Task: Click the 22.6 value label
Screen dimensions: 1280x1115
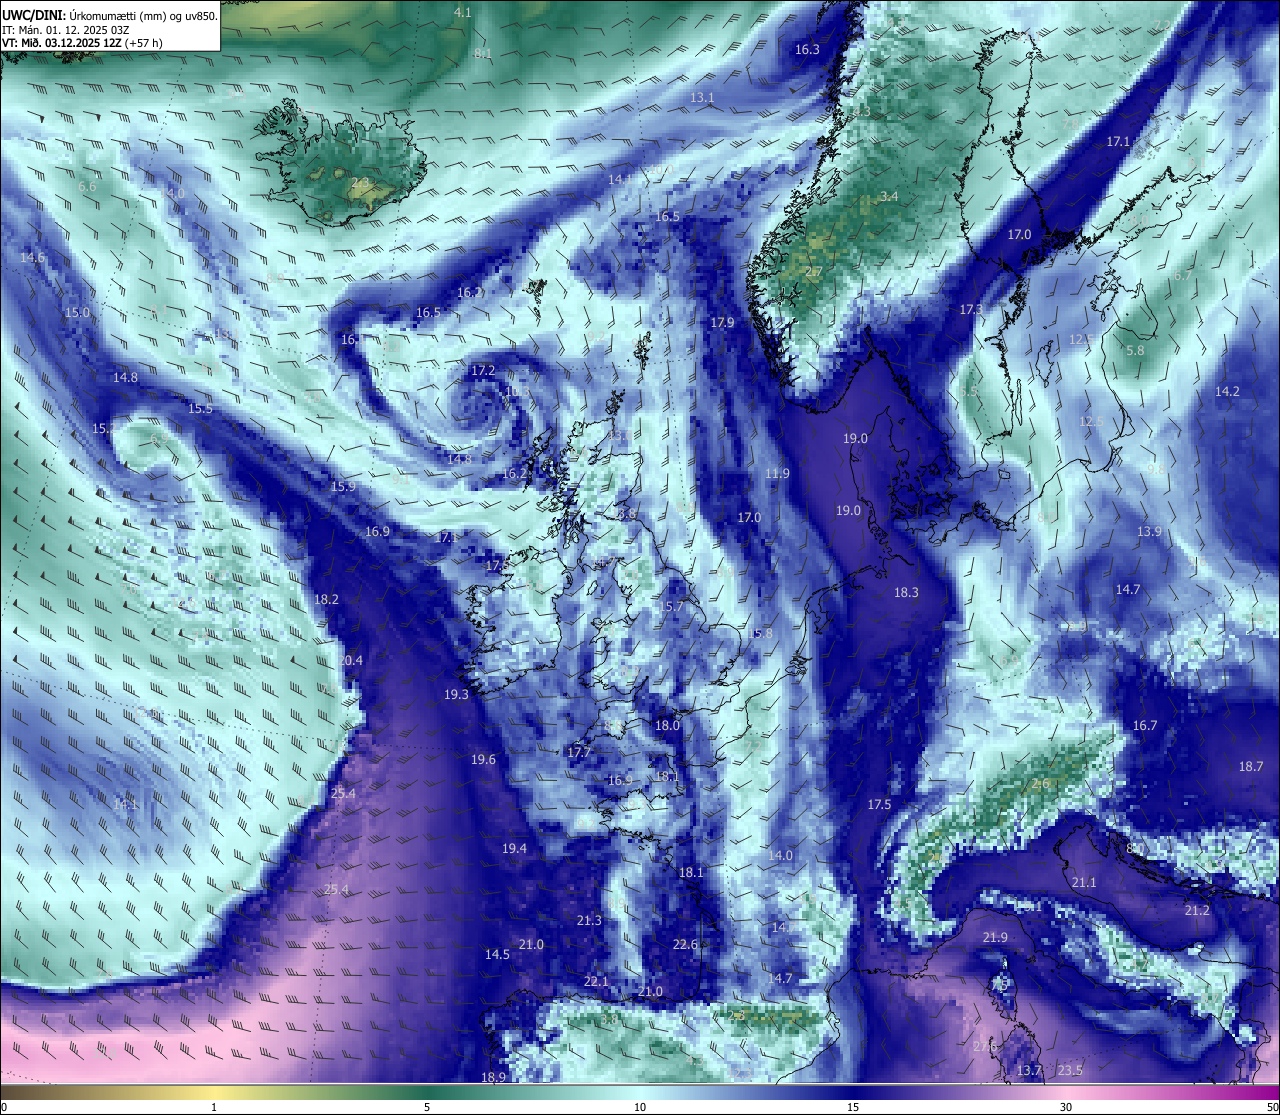Action: tap(685, 944)
